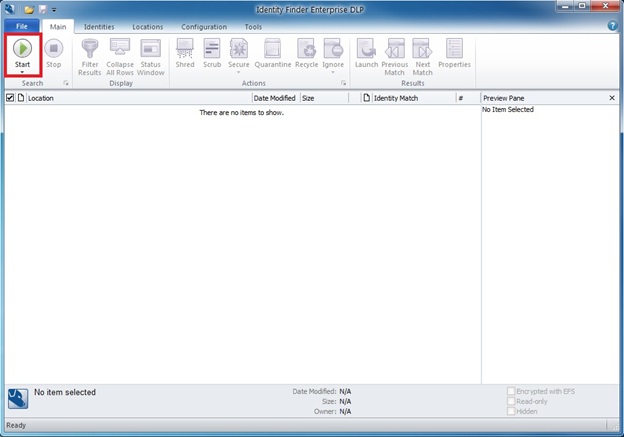Click the 'No Item Selected' preview text
Viewport: 624px width, 437px height.
click(x=508, y=109)
